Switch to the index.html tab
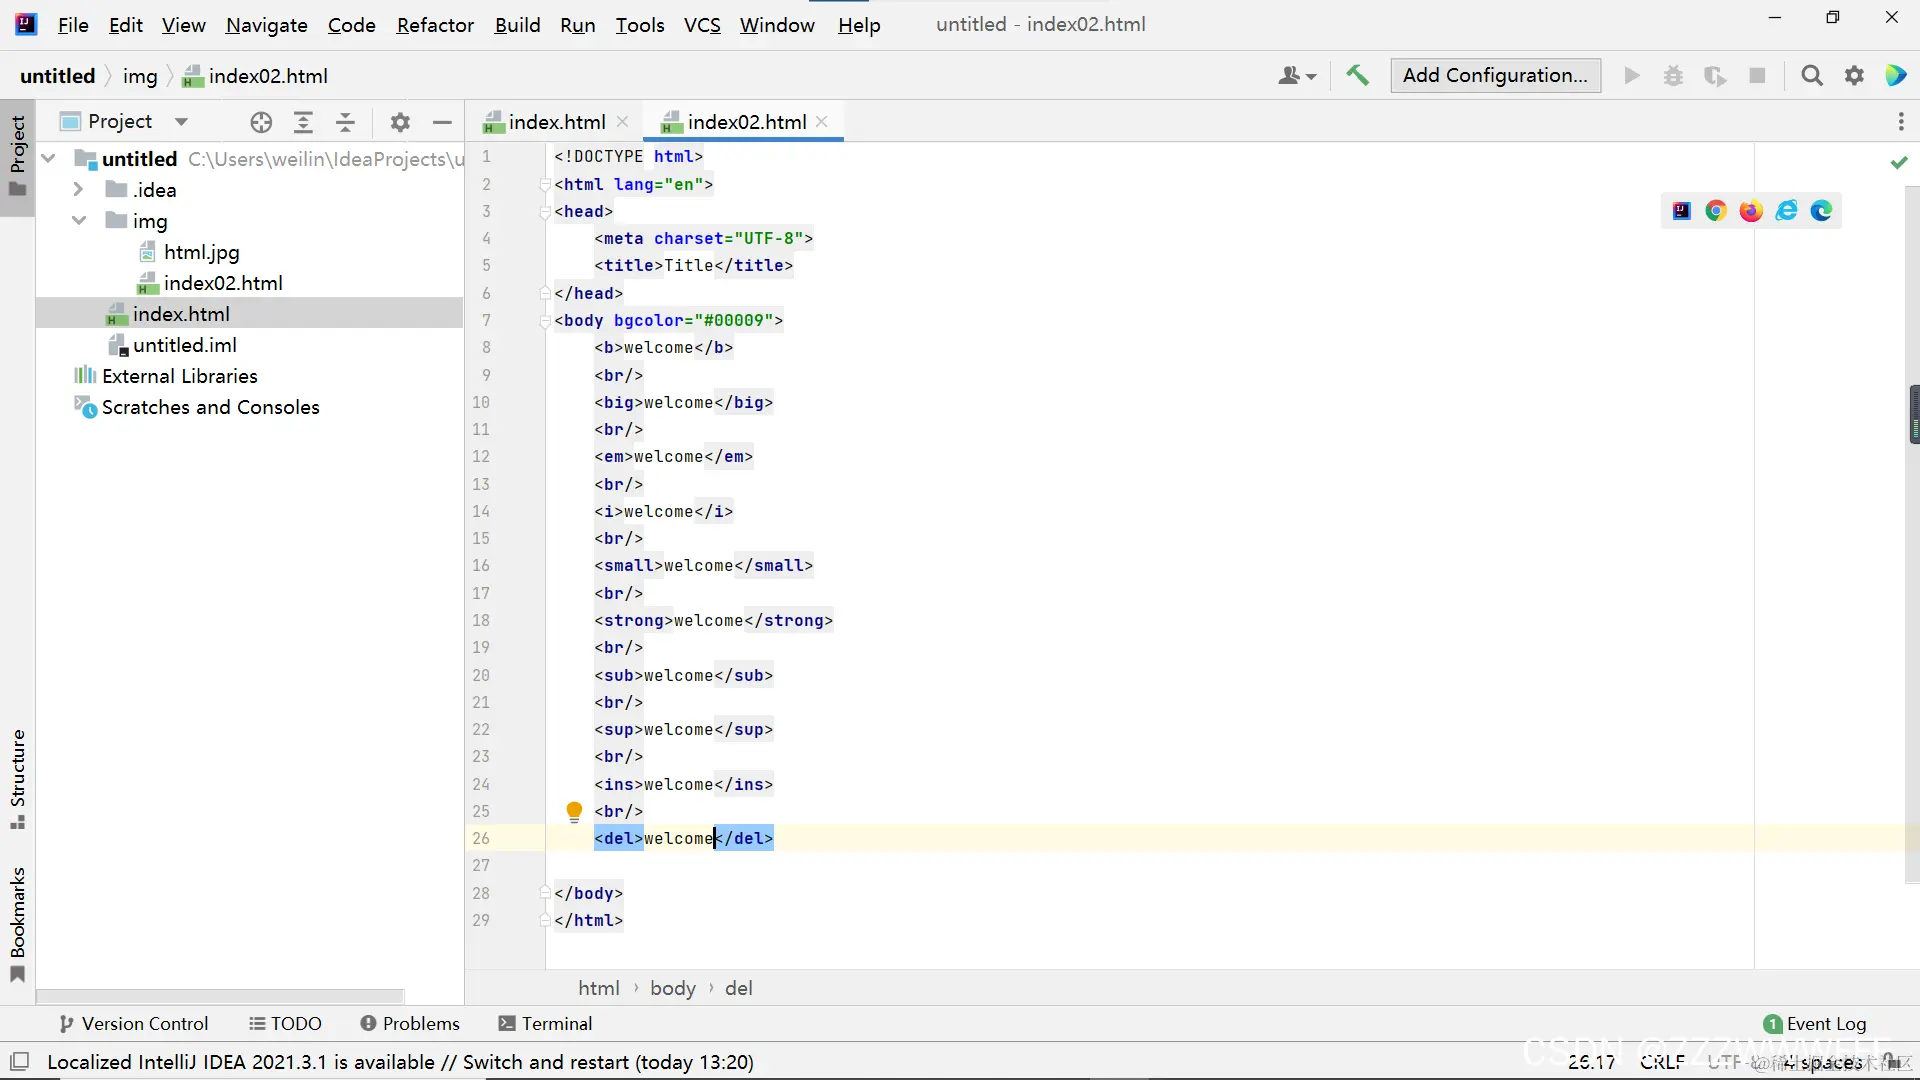Screen dimensions: 1920x1080 point(556,122)
